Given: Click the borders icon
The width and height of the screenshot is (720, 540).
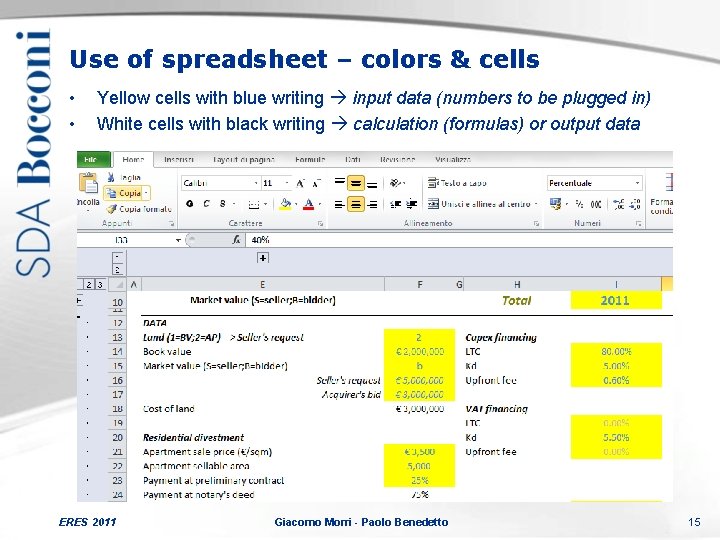Looking at the screenshot, I should click(x=253, y=204).
